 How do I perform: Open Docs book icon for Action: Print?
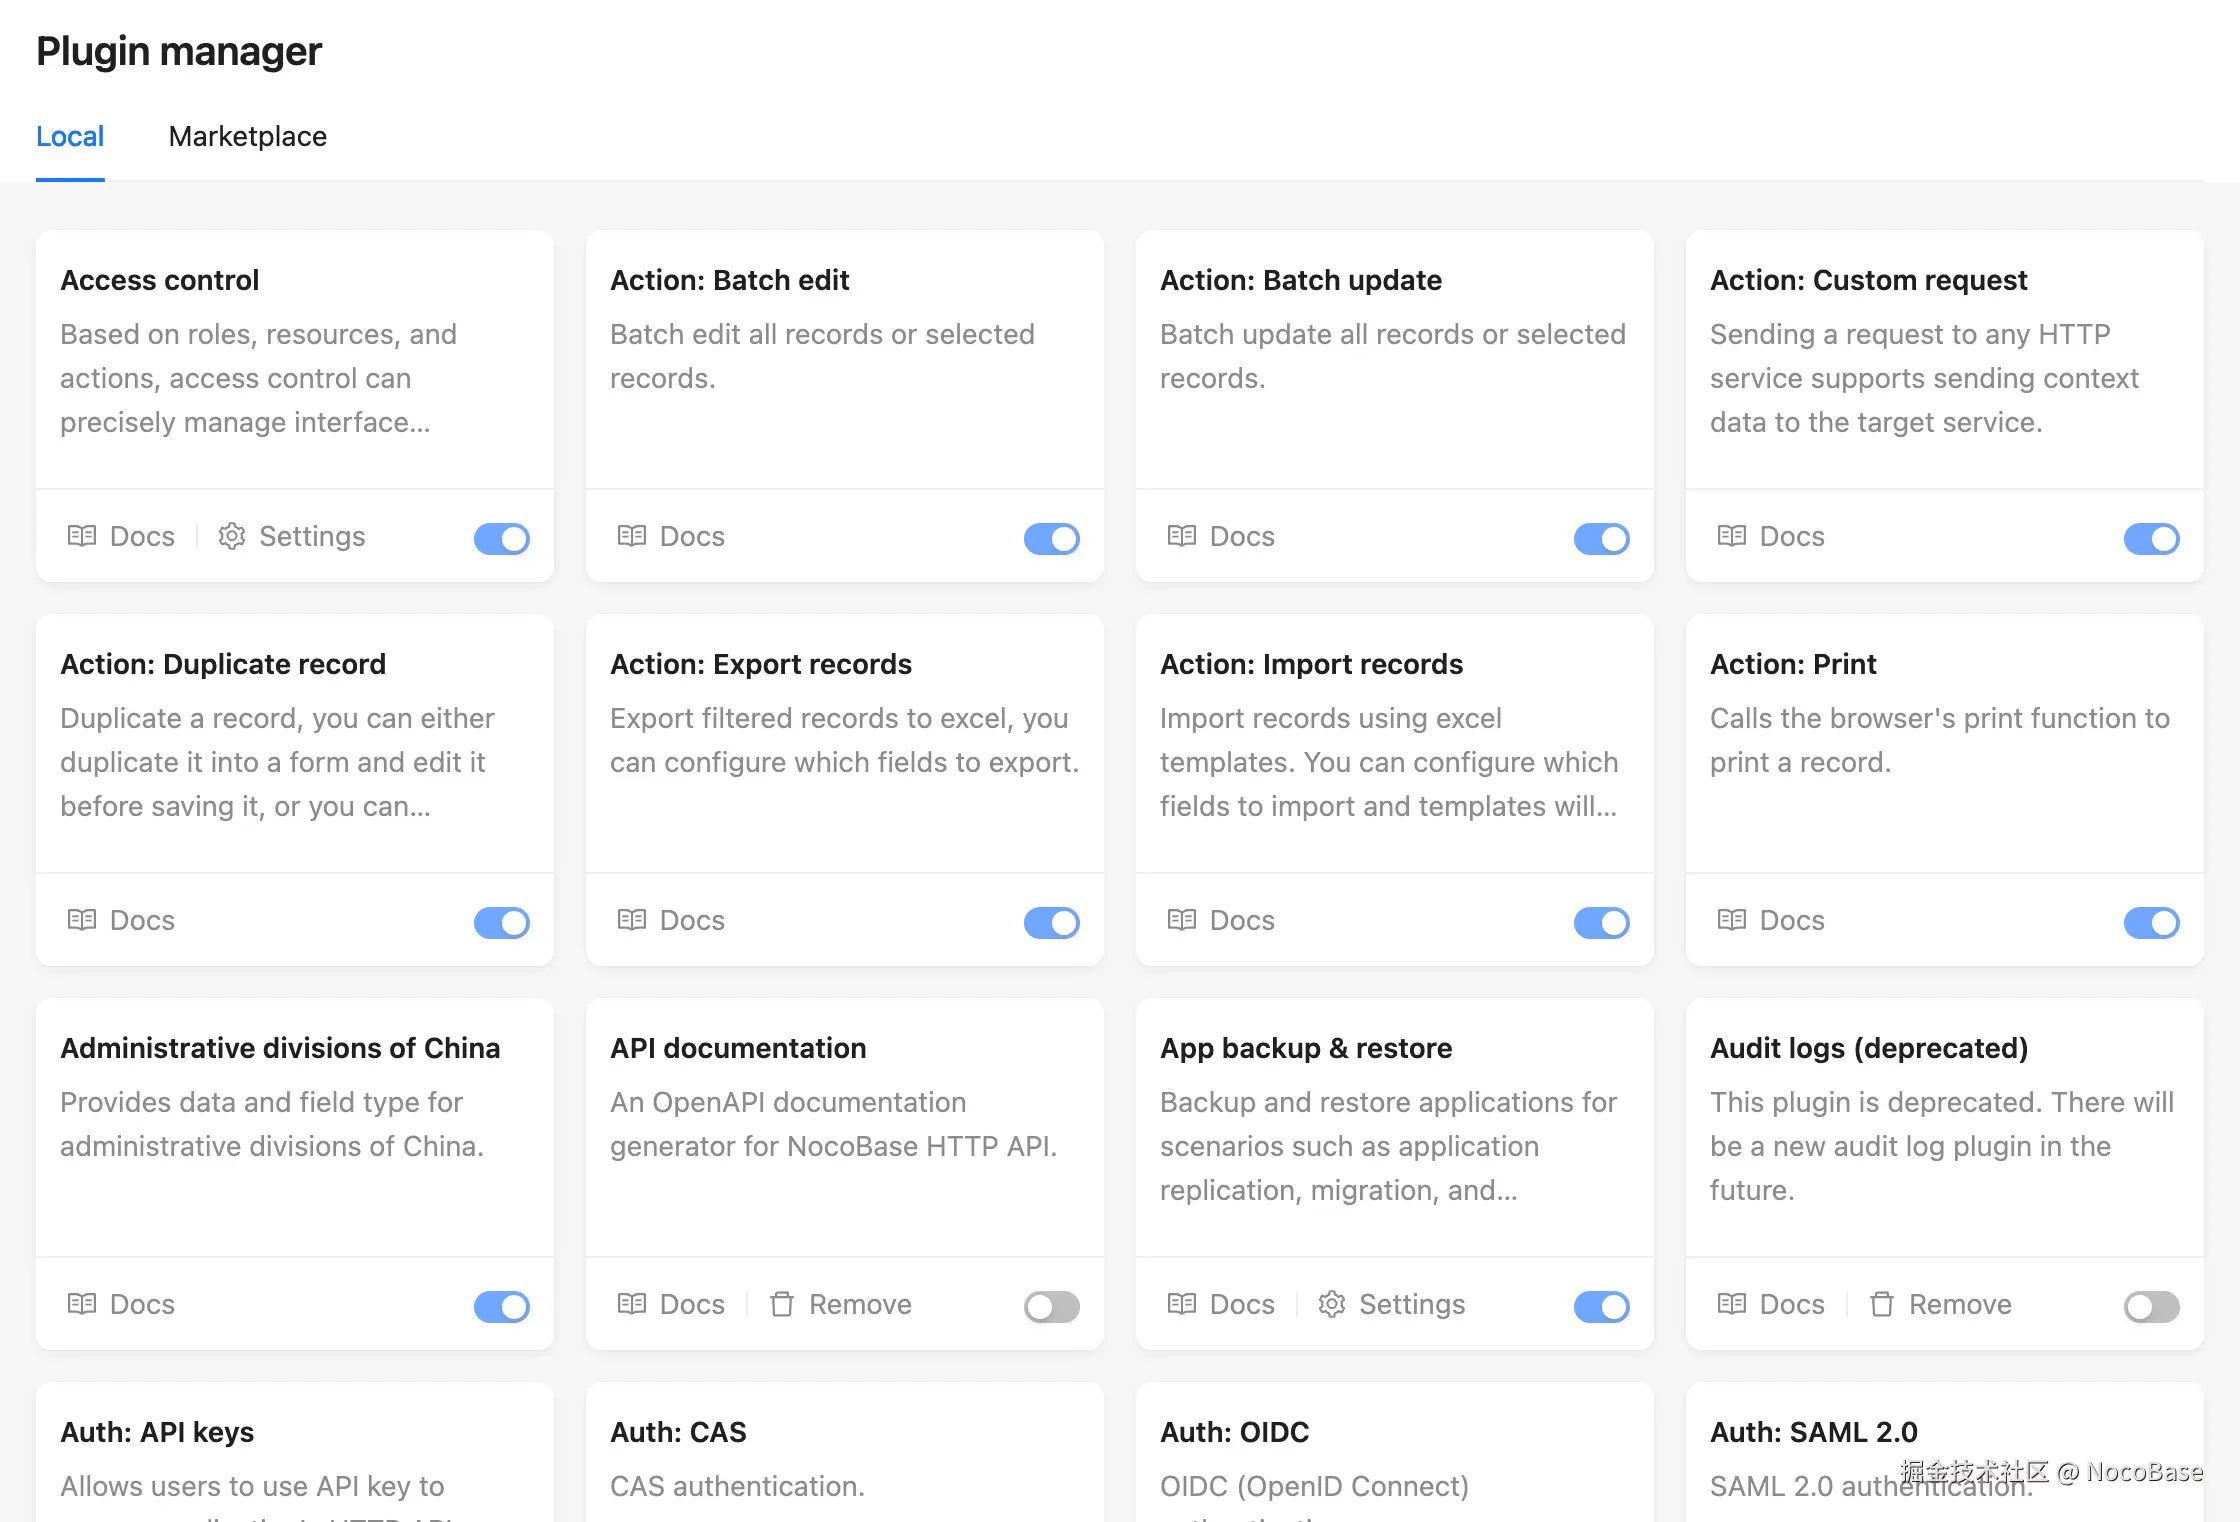[x=1732, y=920]
